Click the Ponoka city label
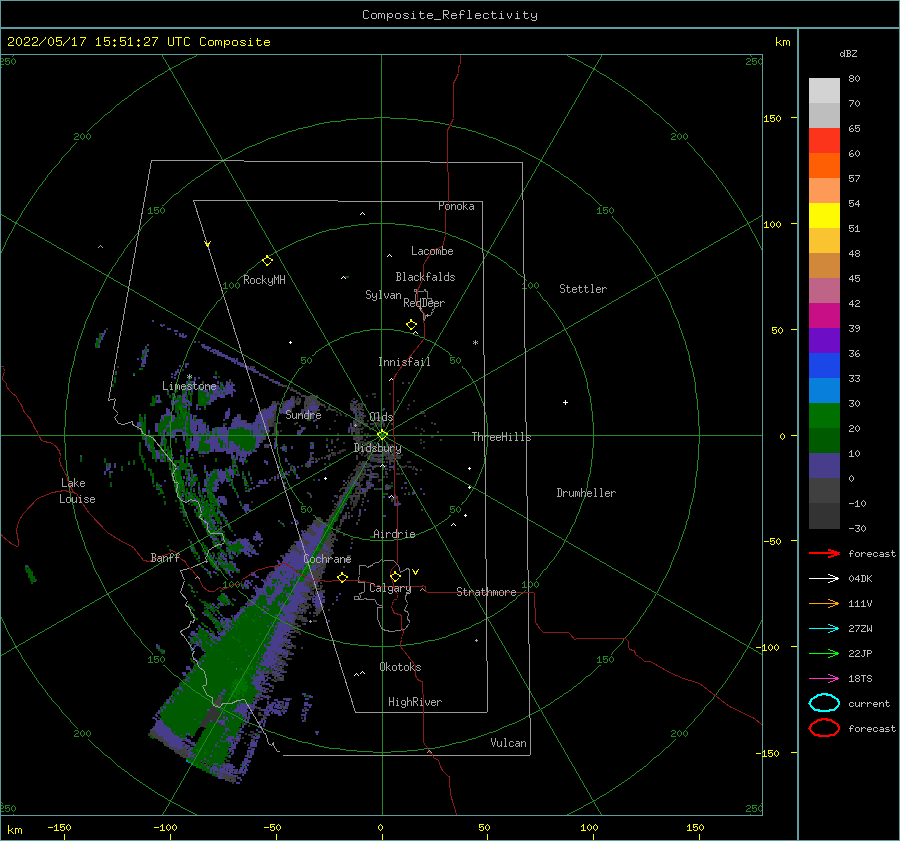Screen dimensions: 900x841 456,206
